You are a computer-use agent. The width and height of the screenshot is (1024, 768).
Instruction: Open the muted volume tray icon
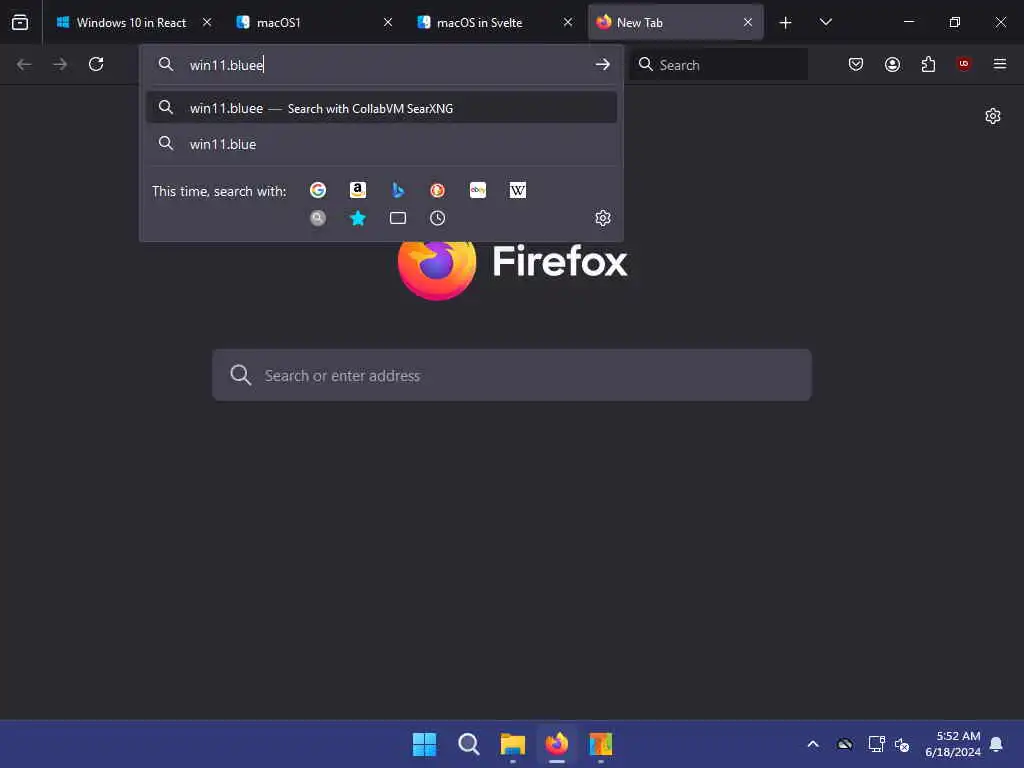(x=903, y=744)
